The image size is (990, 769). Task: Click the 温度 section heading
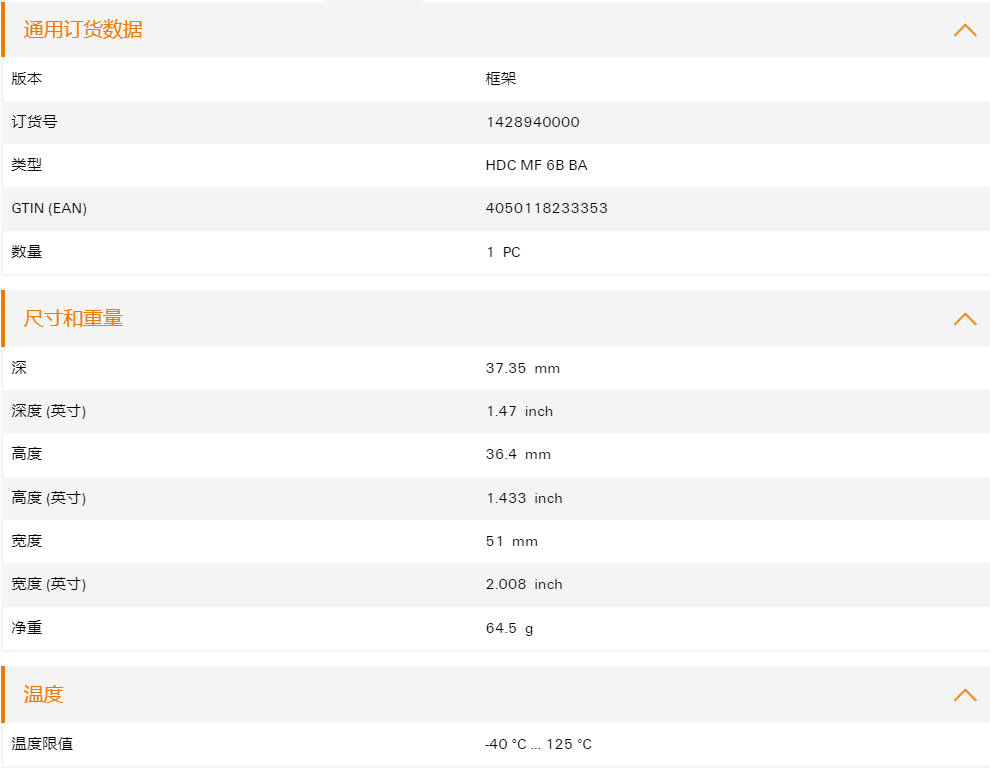[44, 694]
